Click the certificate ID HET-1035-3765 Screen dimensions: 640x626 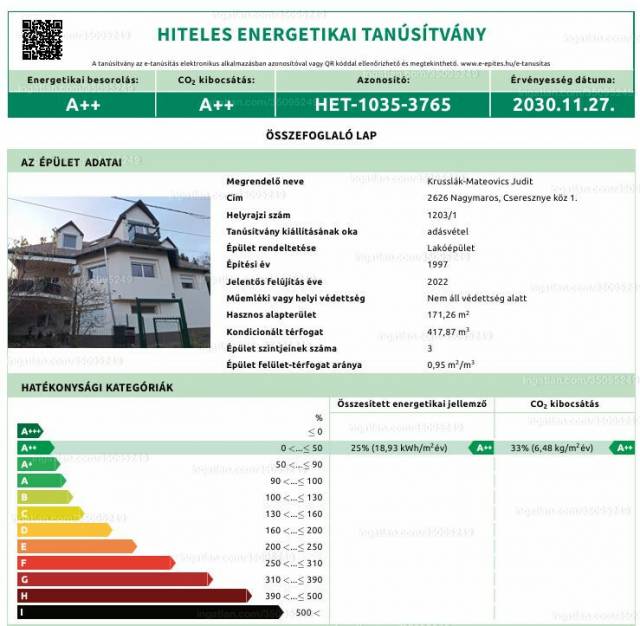click(x=383, y=103)
